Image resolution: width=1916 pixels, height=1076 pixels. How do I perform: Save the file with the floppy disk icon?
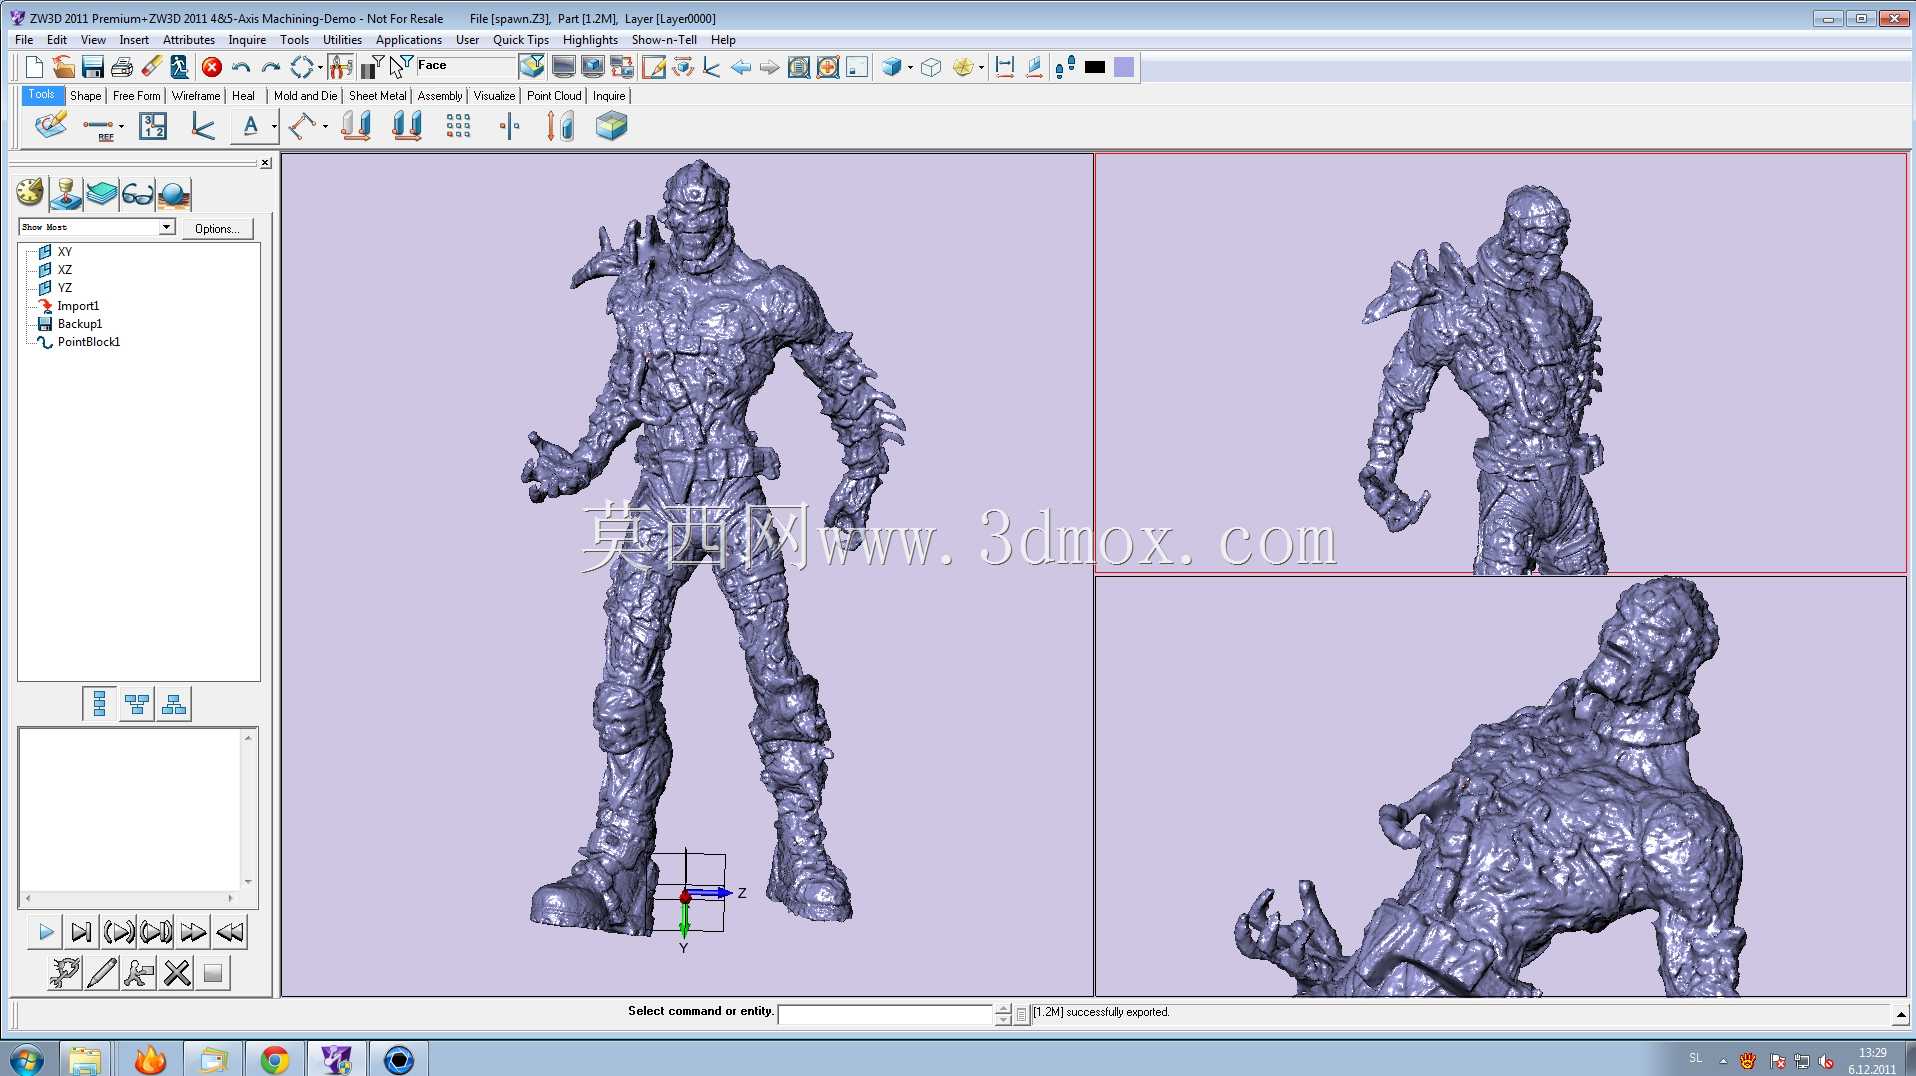click(93, 67)
